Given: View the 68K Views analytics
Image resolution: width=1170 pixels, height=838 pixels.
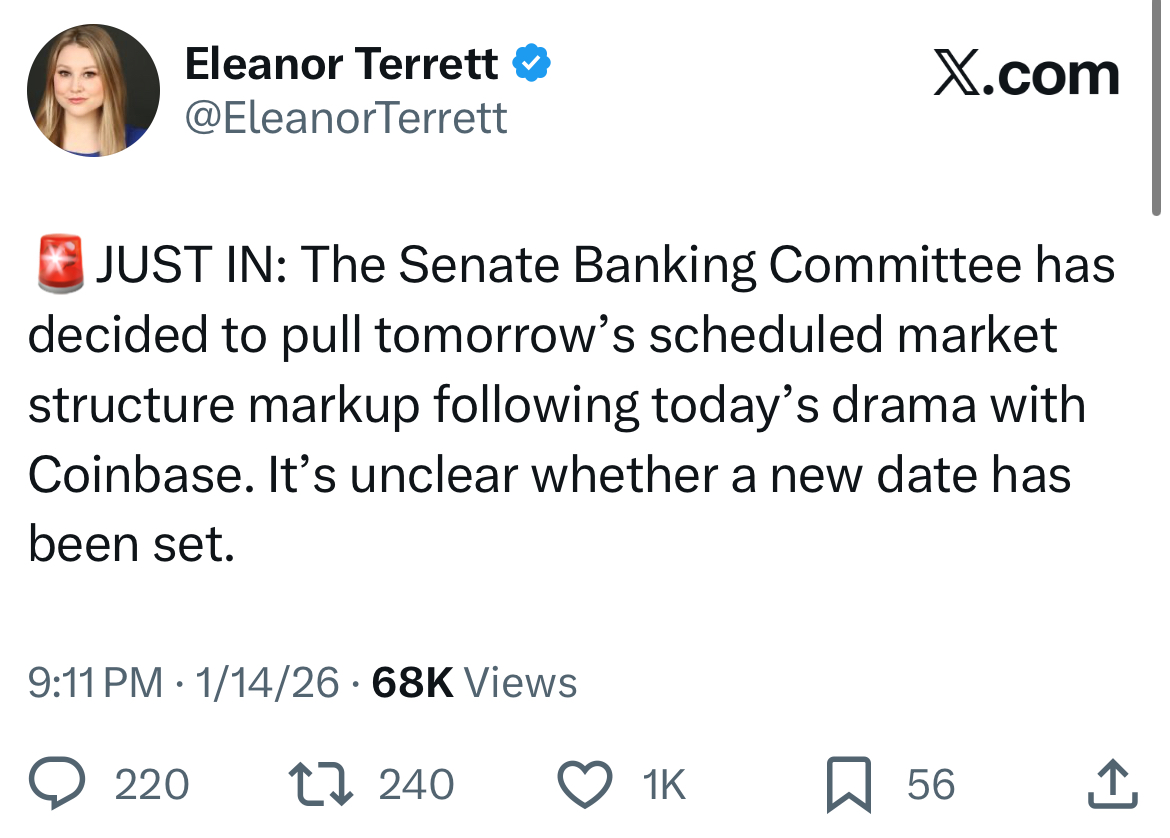Looking at the screenshot, I should click(475, 682).
